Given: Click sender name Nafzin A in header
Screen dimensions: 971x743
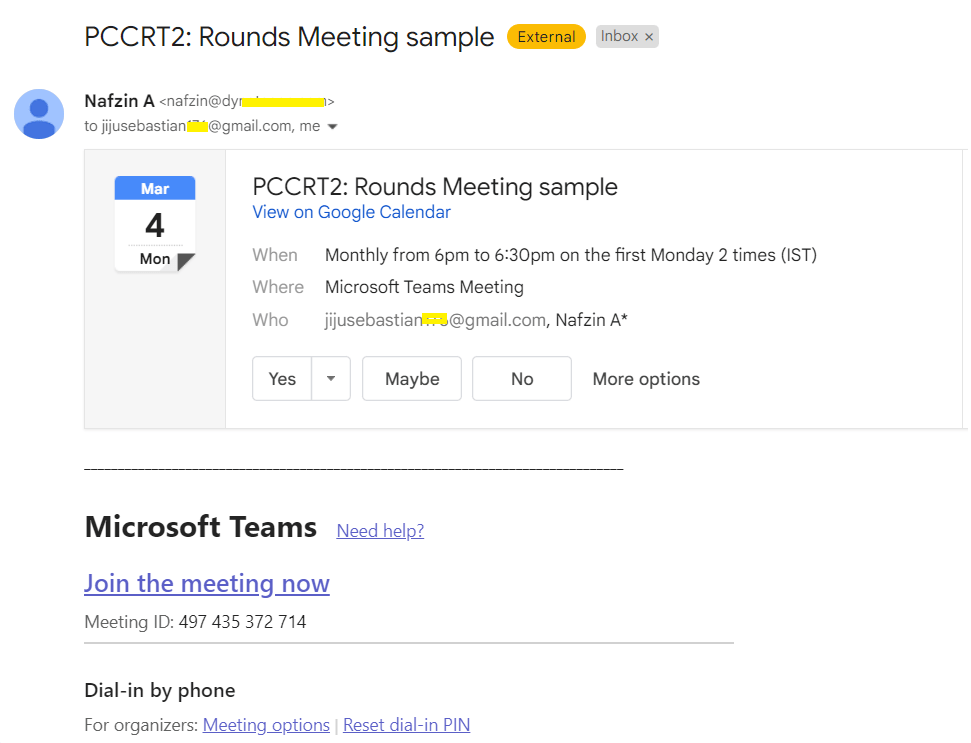Looking at the screenshot, I should 120,101.
